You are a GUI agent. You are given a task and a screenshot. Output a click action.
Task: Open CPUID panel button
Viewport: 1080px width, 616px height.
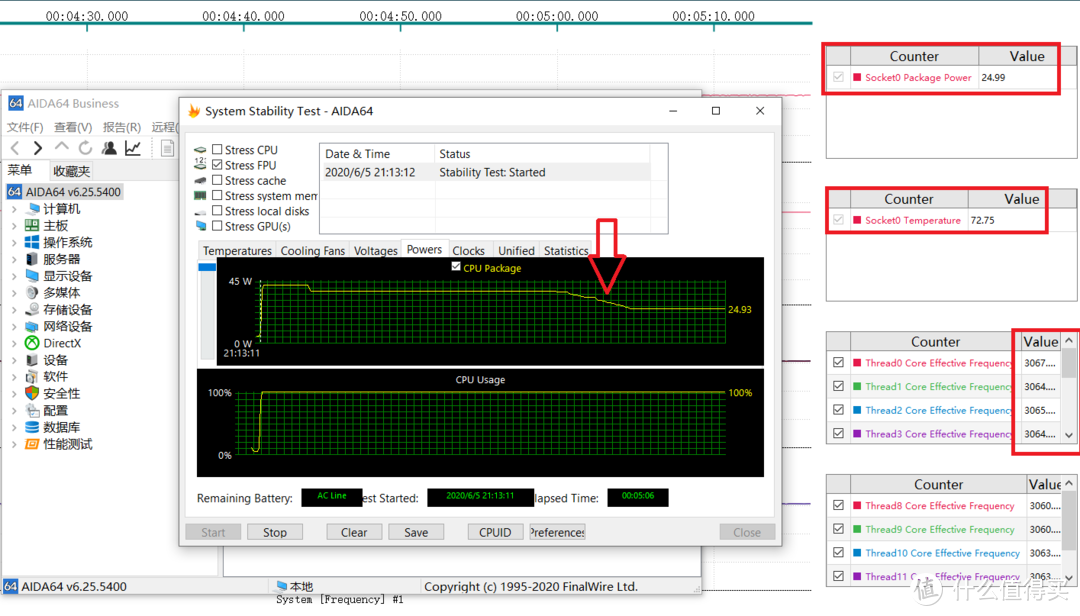(495, 532)
